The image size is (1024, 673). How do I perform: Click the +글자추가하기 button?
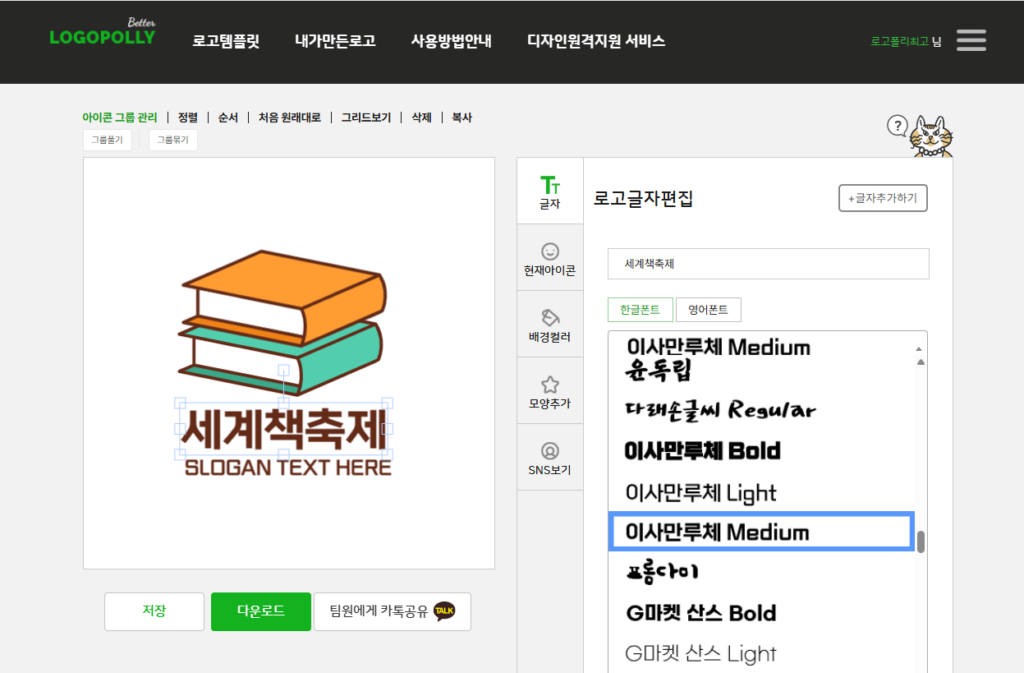click(x=883, y=198)
